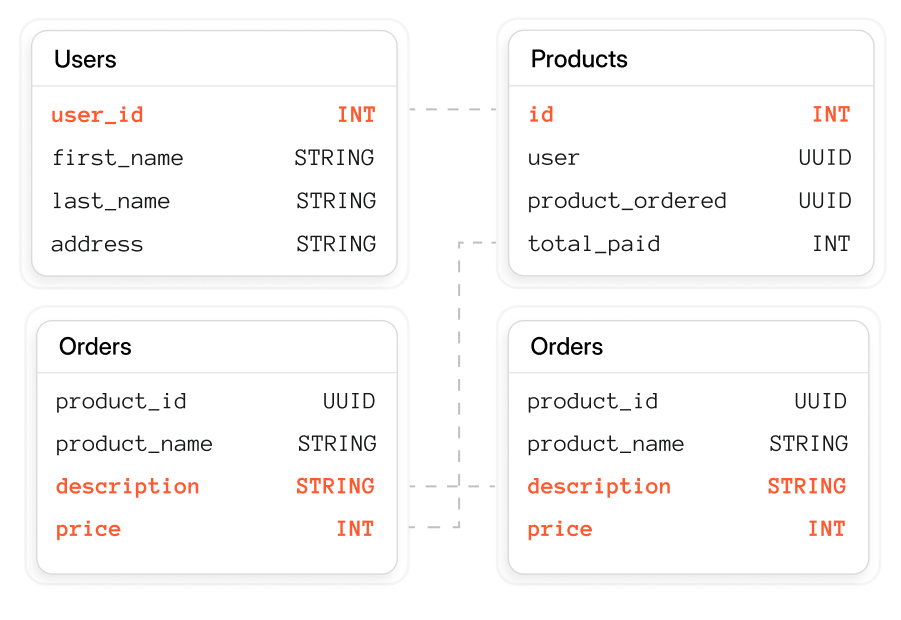The image size is (901, 620).
Task: Click the Users table title
Action: 85,60
